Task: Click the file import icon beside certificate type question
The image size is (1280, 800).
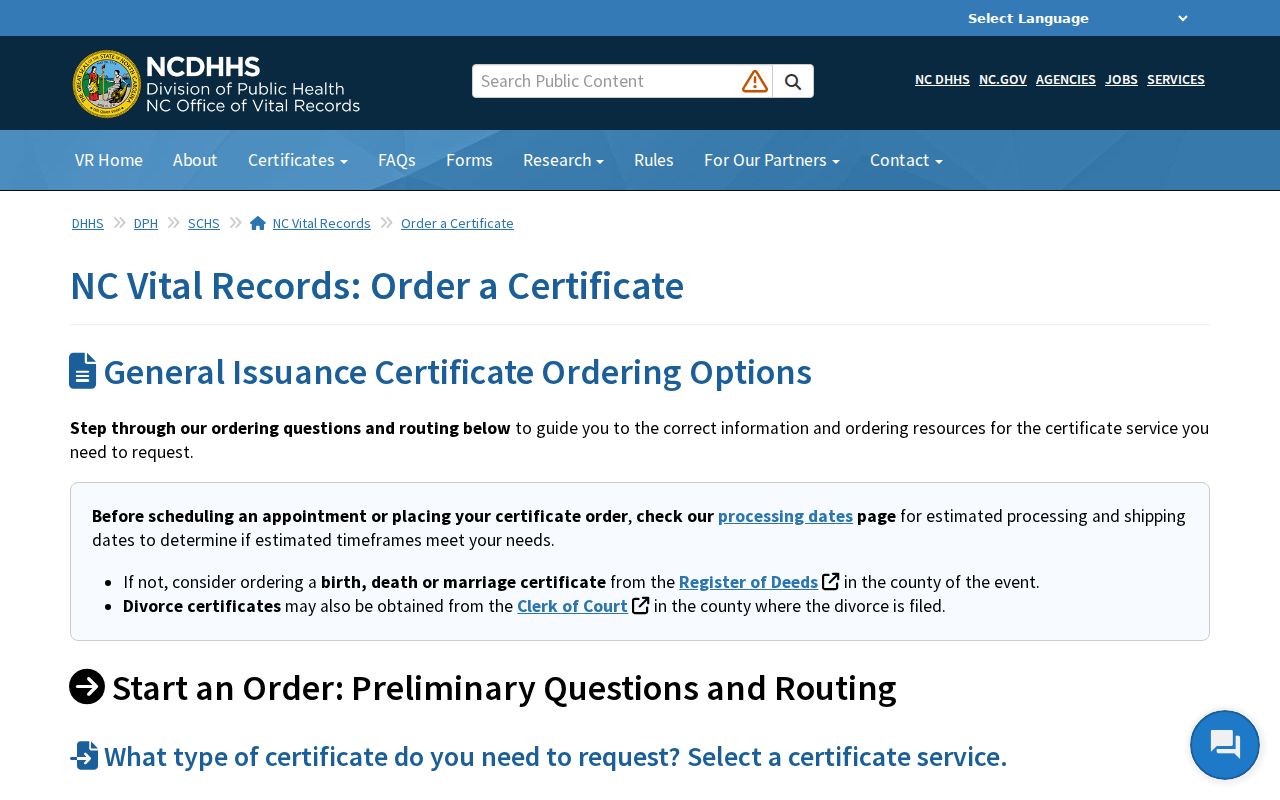Action: pyautogui.click(x=84, y=756)
